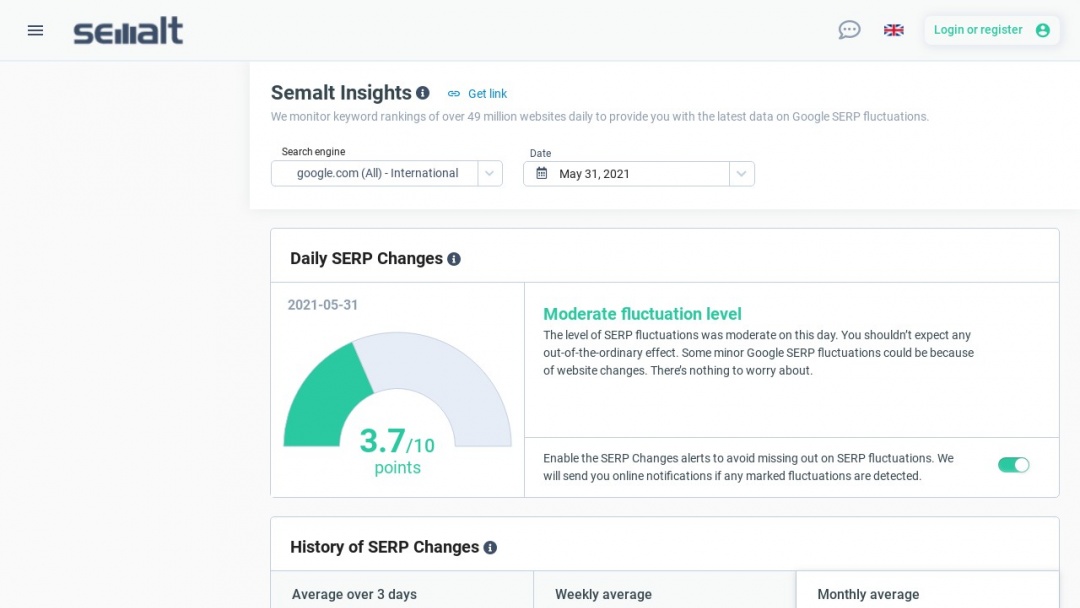The image size is (1080, 608).
Task: Change language via UK flag icon
Action: tap(894, 30)
